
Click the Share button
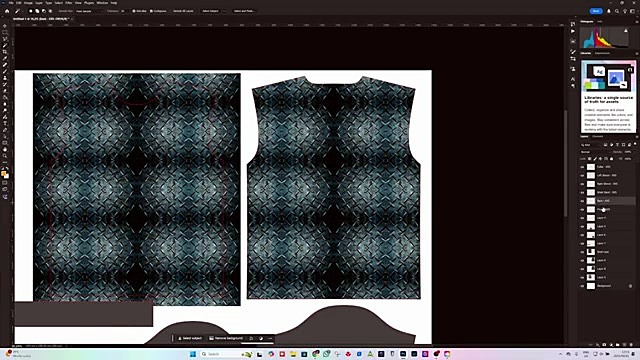[596, 11]
